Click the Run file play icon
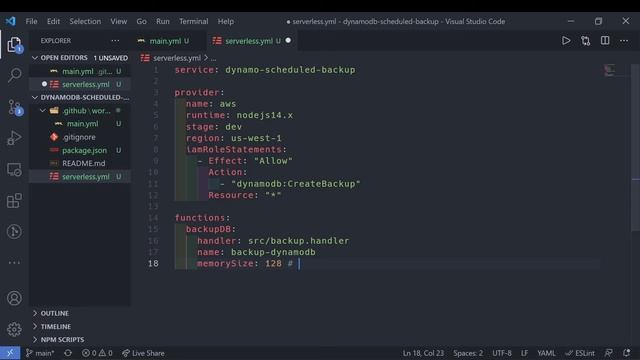 coord(566,41)
